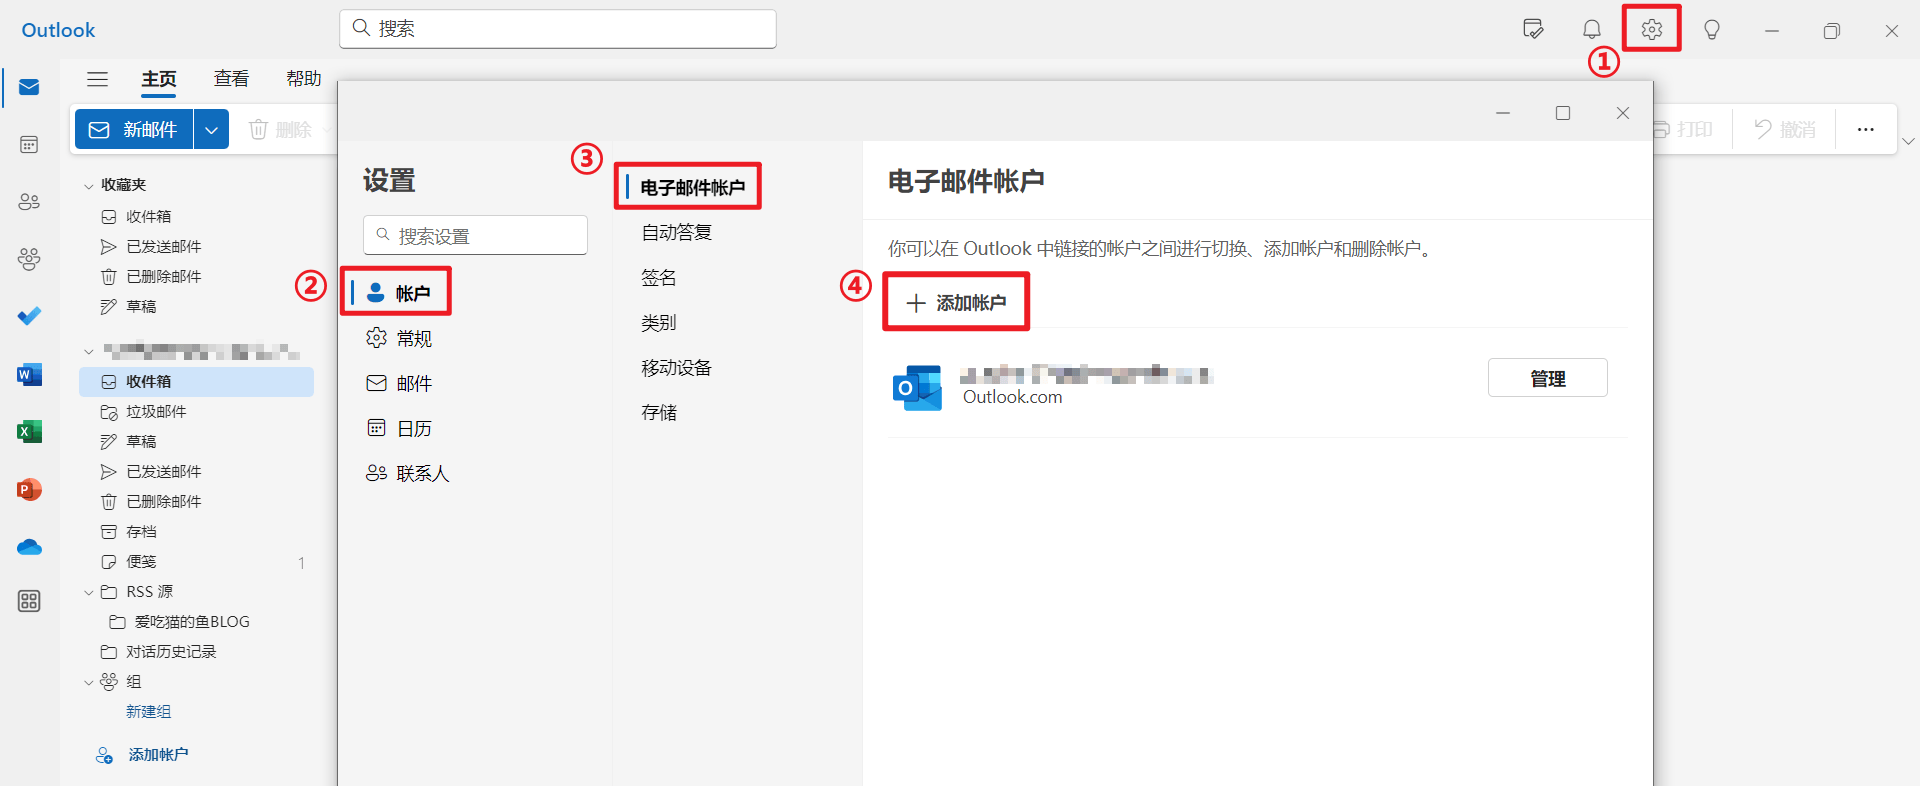Expand the New Mail dropdown arrow
The image size is (1920, 786).
pos(211,130)
